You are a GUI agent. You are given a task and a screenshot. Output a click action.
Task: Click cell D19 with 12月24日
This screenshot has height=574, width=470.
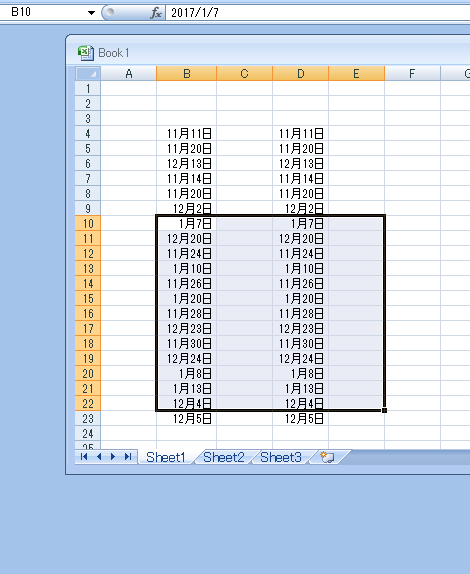(x=301, y=359)
